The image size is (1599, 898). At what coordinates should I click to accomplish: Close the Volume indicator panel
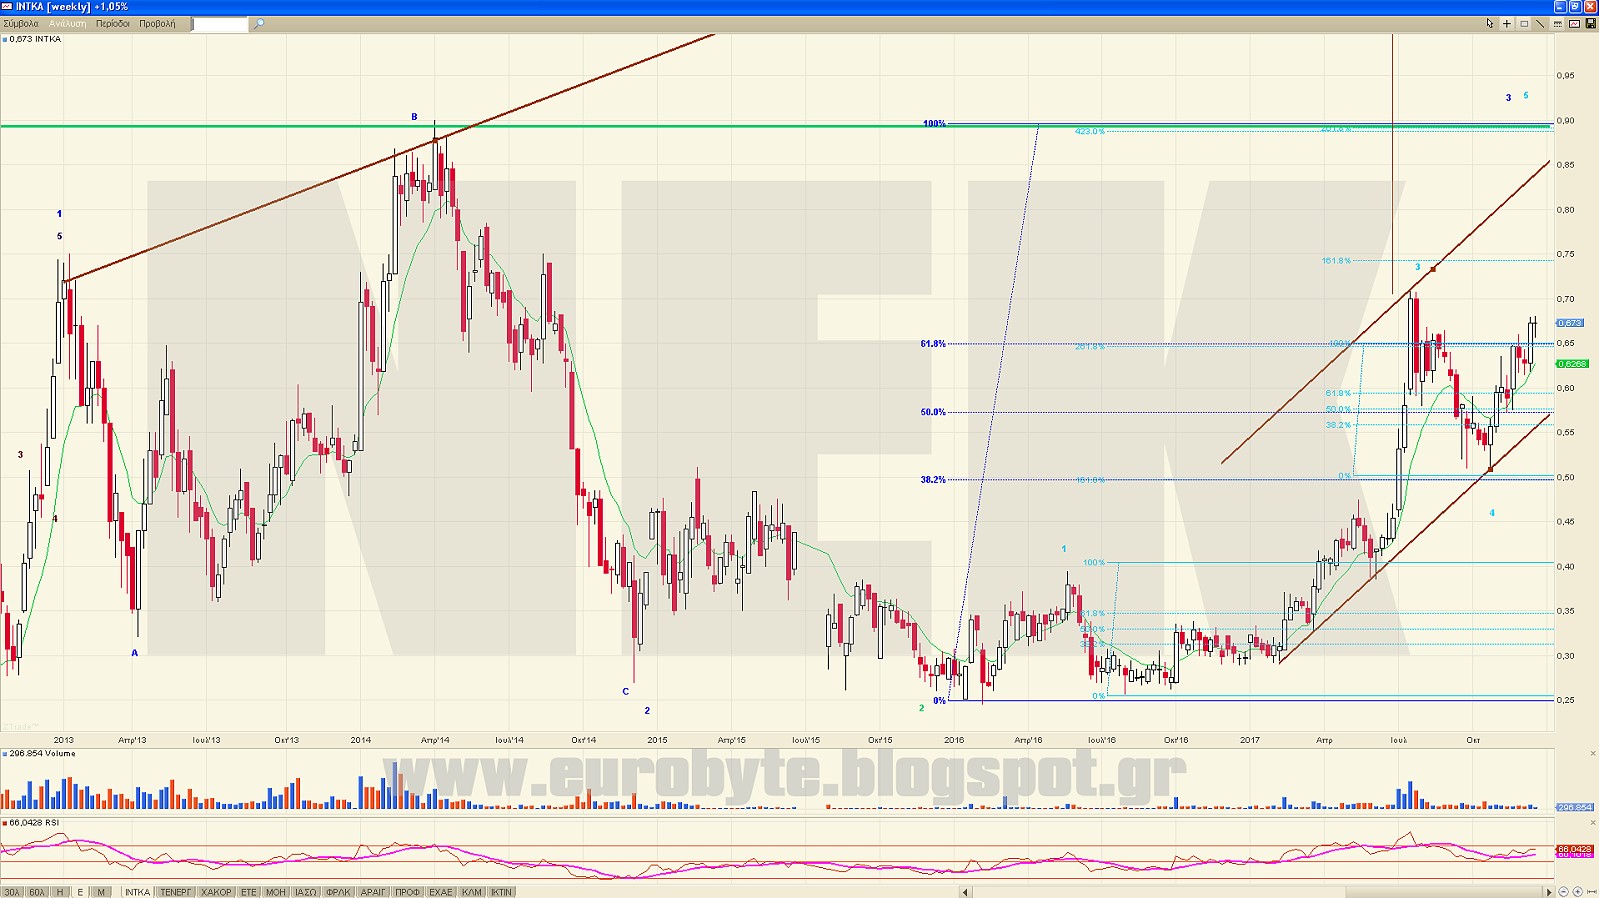[x=1593, y=753]
